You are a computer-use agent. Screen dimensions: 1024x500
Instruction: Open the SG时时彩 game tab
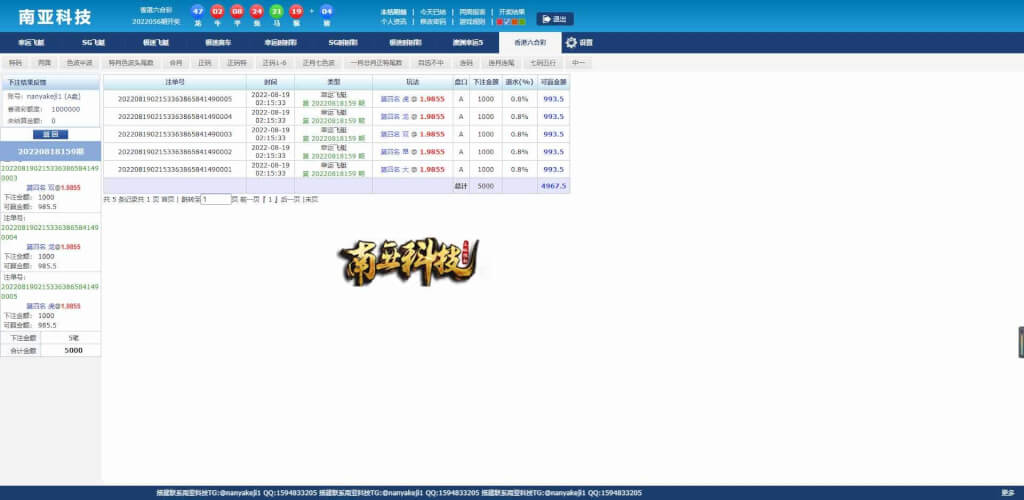pyautogui.click(x=343, y=42)
